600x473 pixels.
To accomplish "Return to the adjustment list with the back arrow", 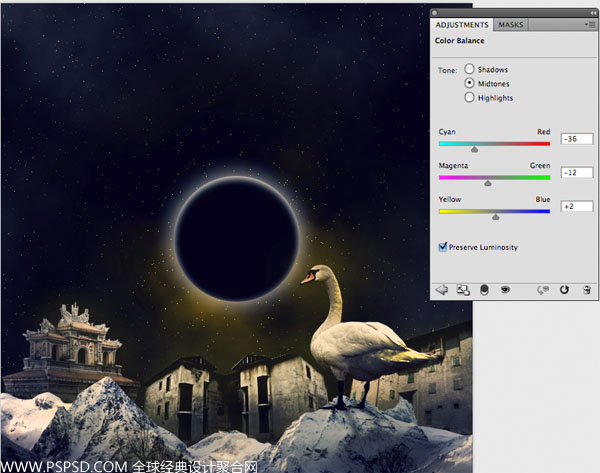I will (442, 290).
